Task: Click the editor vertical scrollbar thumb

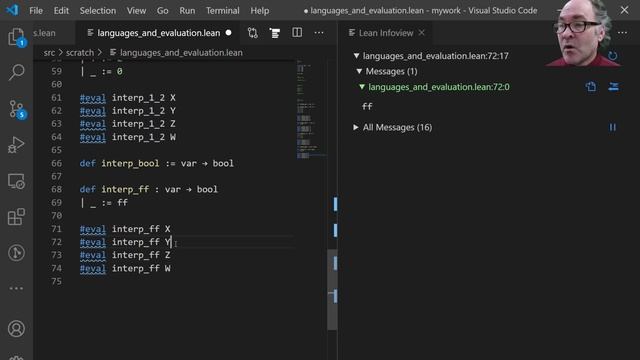Action: click(x=332, y=289)
